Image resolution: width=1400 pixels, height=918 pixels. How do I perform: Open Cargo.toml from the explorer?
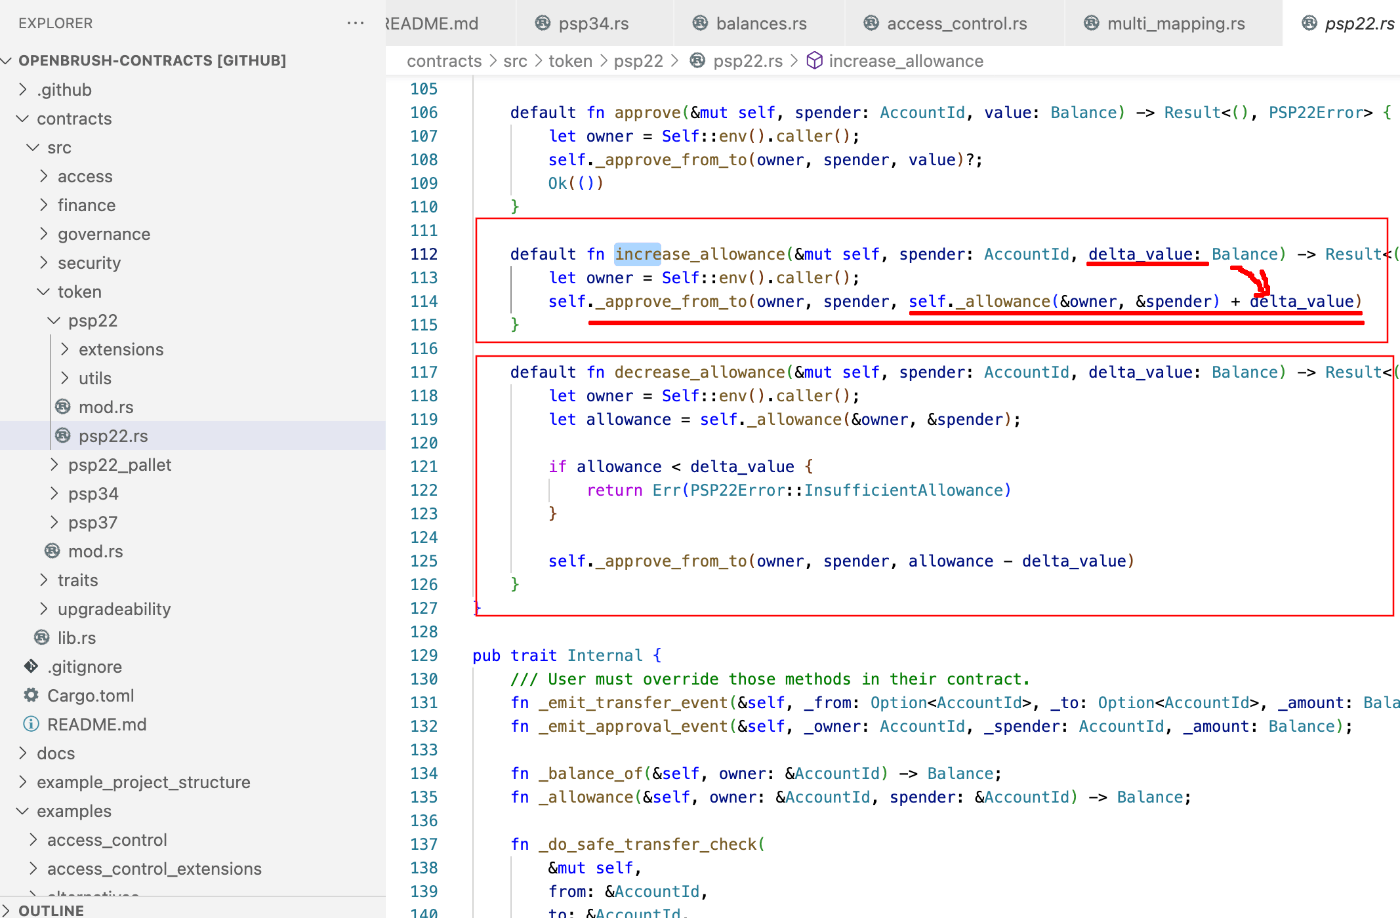(90, 696)
